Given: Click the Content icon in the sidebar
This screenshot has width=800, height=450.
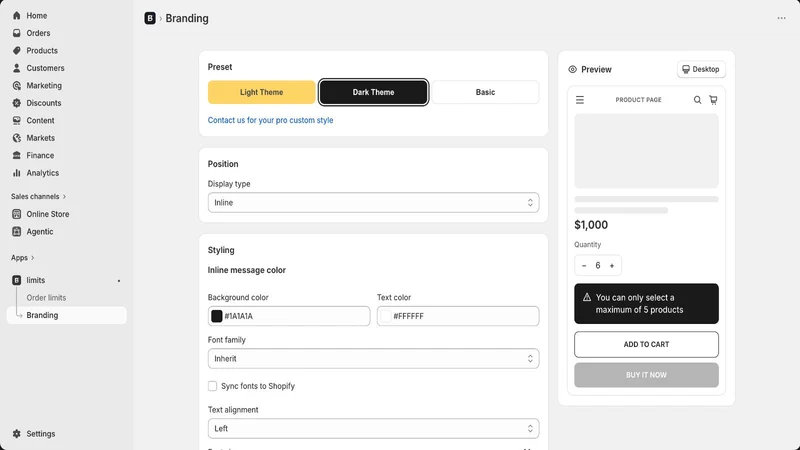Looking at the screenshot, I should [x=16, y=120].
